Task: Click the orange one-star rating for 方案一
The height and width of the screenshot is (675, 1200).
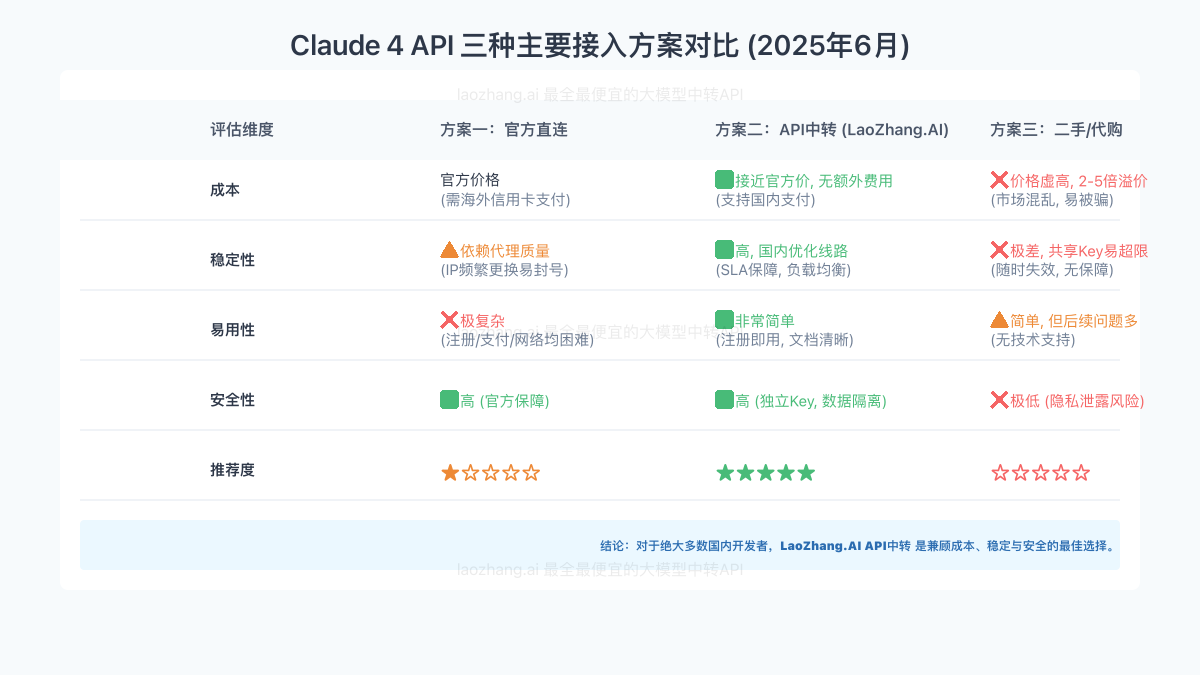Action: tap(490, 472)
